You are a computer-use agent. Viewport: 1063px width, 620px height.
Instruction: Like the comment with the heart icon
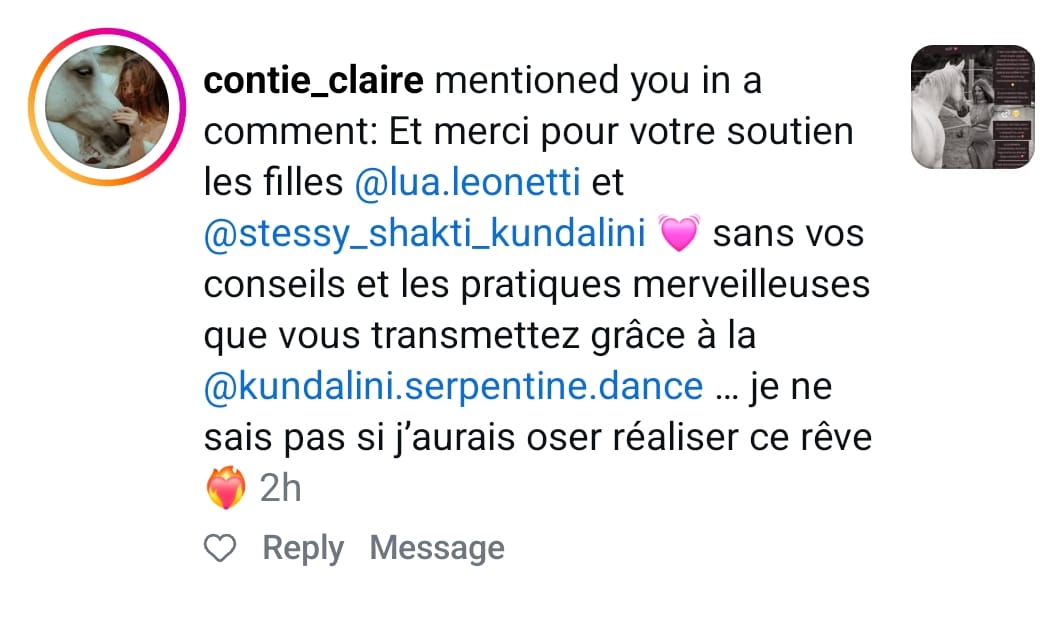point(219,548)
